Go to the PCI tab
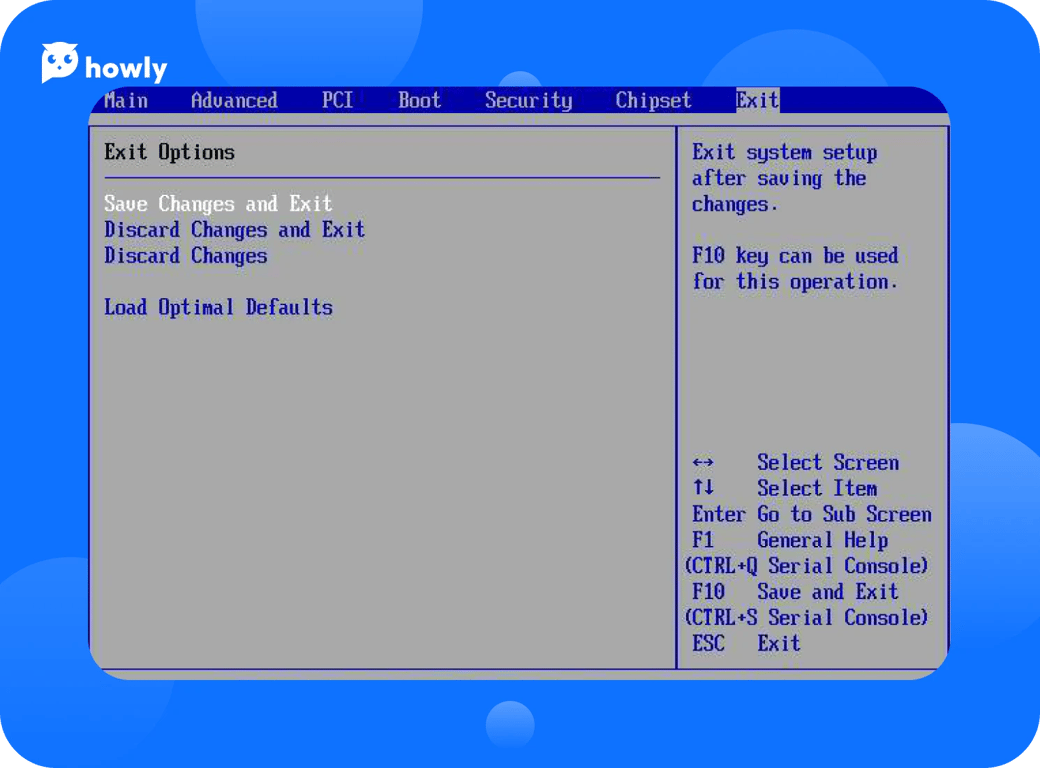 [337, 101]
